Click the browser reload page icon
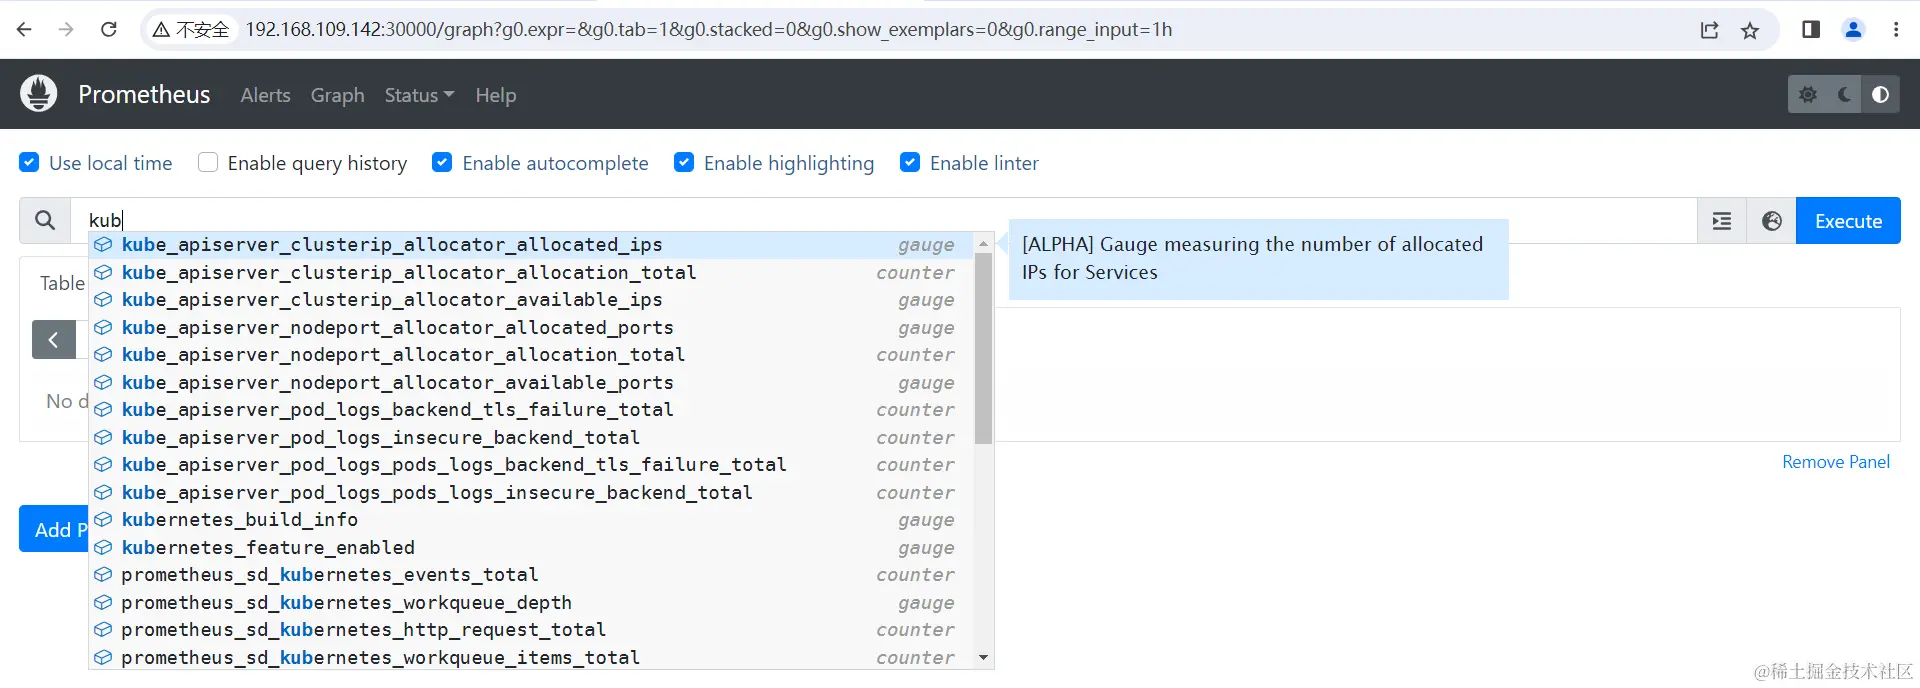The height and width of the screenshot is (688, 1920). point(109,30)
